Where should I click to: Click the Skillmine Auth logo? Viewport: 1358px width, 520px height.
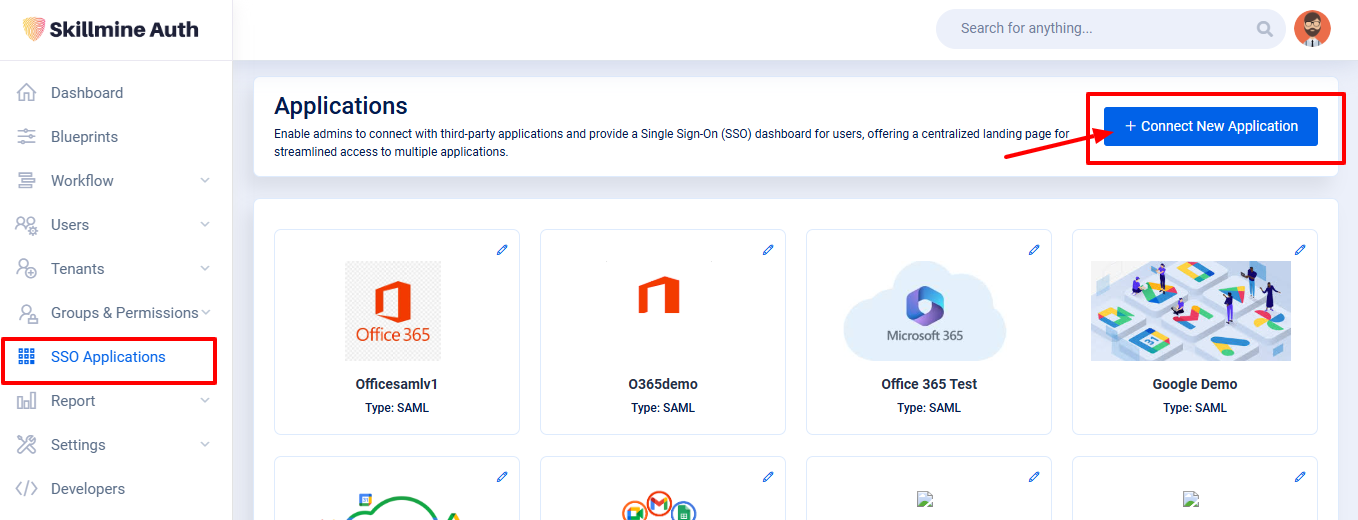click(x=111, y=29)
